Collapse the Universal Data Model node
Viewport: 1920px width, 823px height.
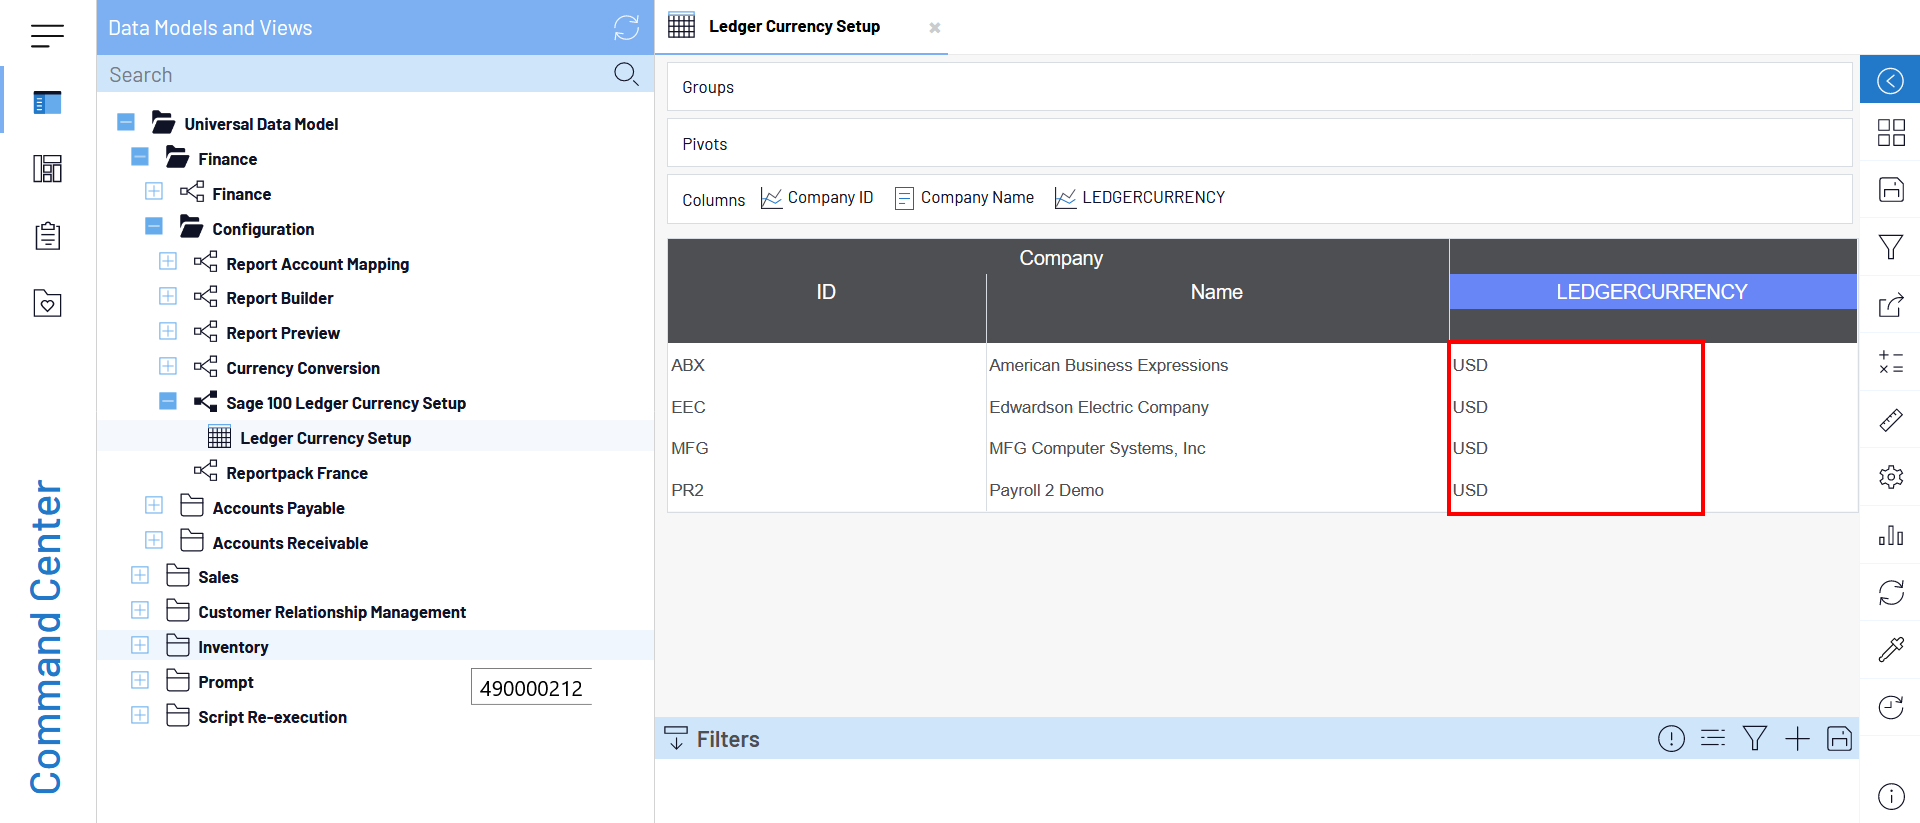[x=126, y=123]
